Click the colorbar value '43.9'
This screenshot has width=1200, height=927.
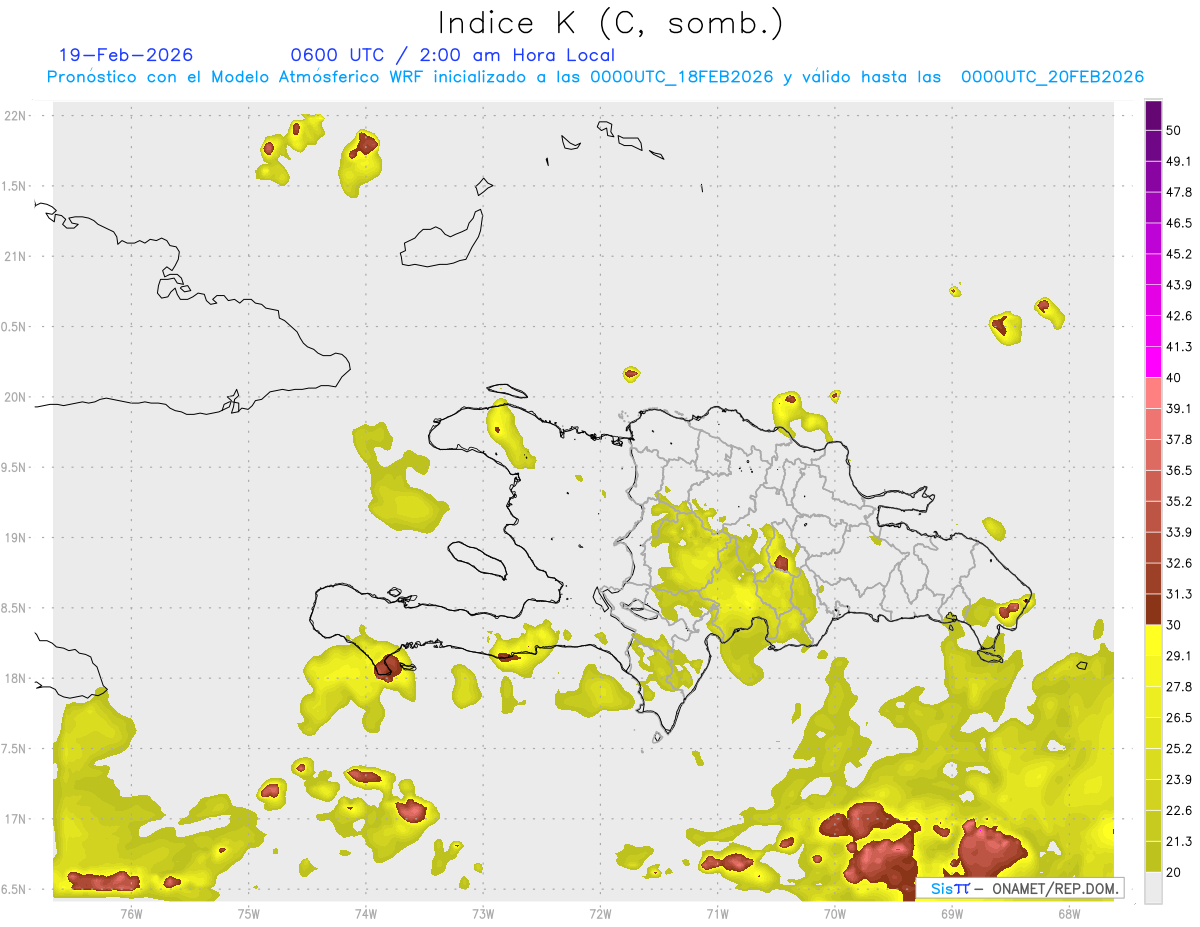pos(1179,285)
